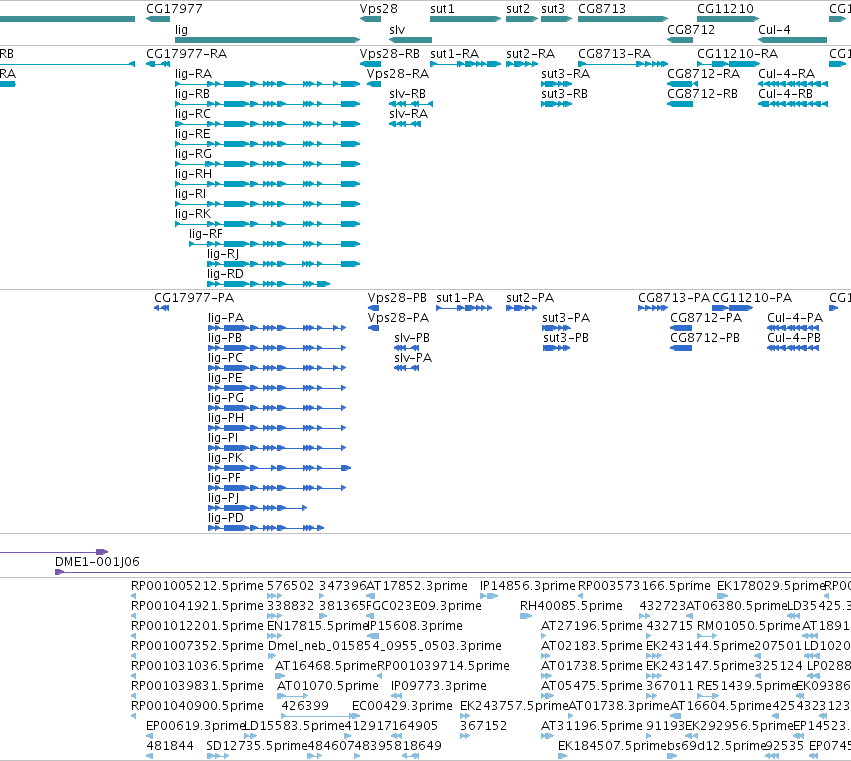This screenshot has width=851, height=761.
Task: Click the IP09773.3prime EST label
Action: (439, 686)
